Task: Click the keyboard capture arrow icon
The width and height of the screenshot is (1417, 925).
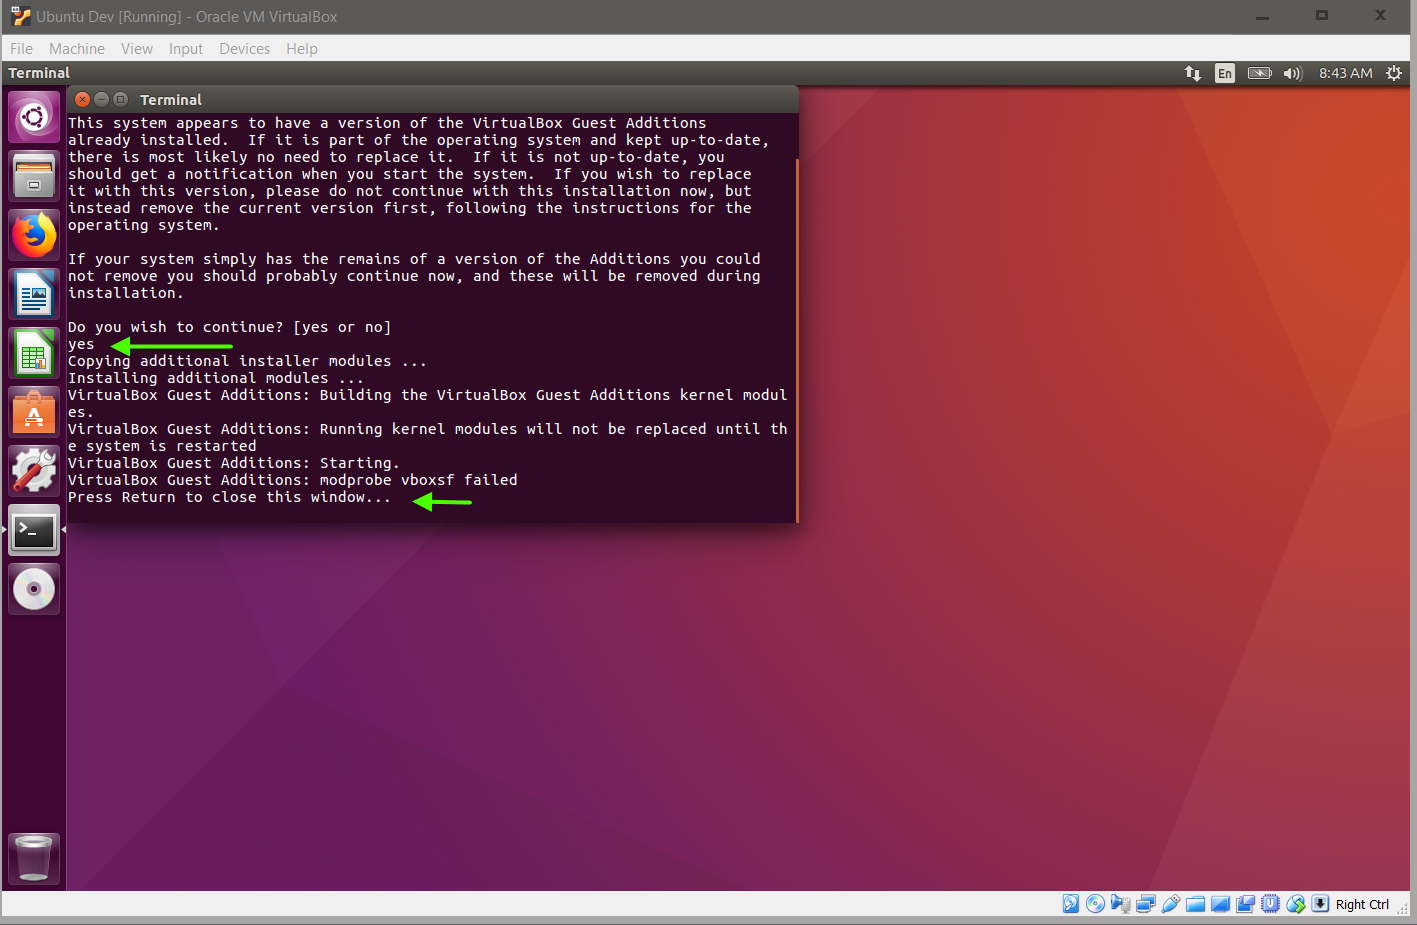Action: tap(1320, 904)
